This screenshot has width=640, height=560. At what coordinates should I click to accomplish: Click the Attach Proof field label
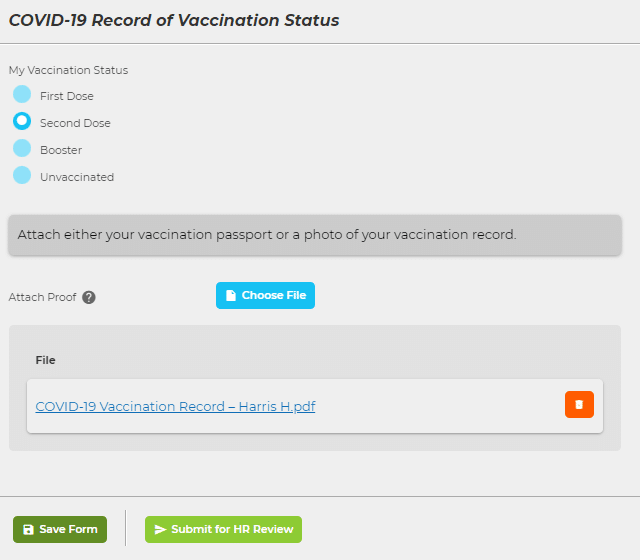(42, 297)
